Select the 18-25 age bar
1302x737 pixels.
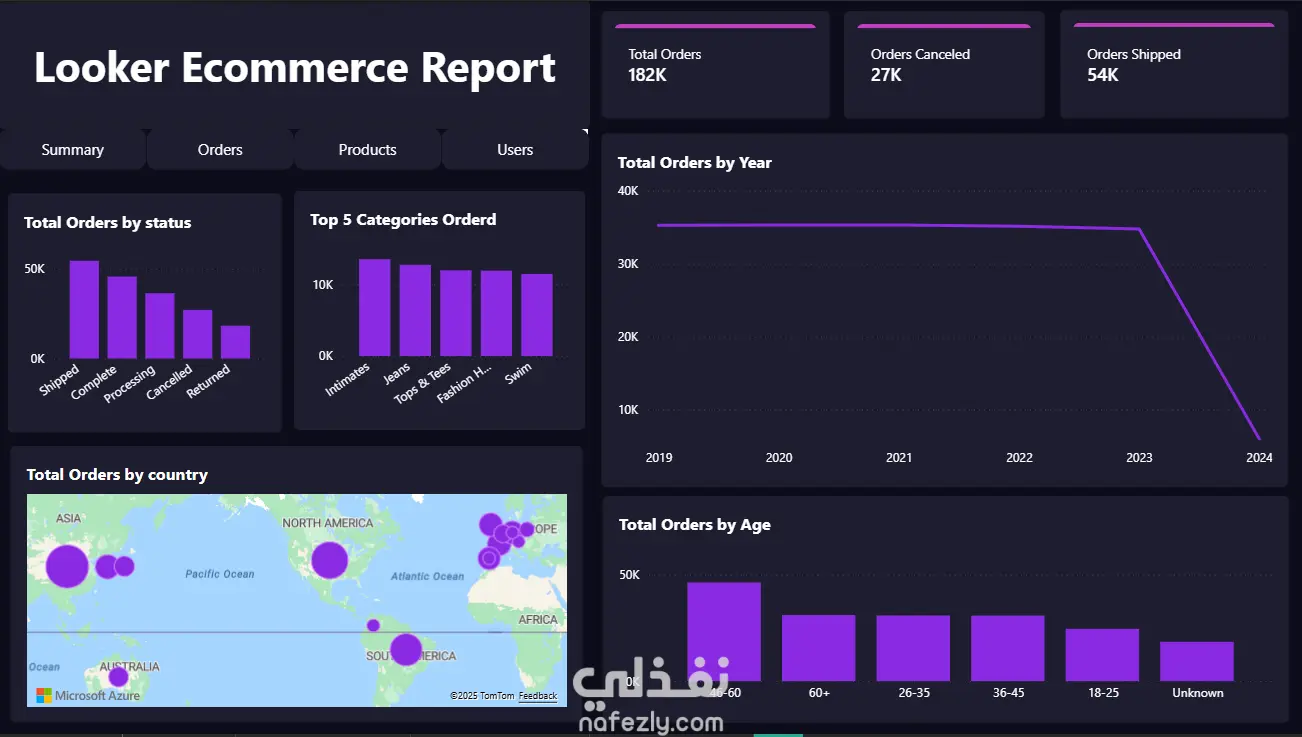pos(1102,655)
